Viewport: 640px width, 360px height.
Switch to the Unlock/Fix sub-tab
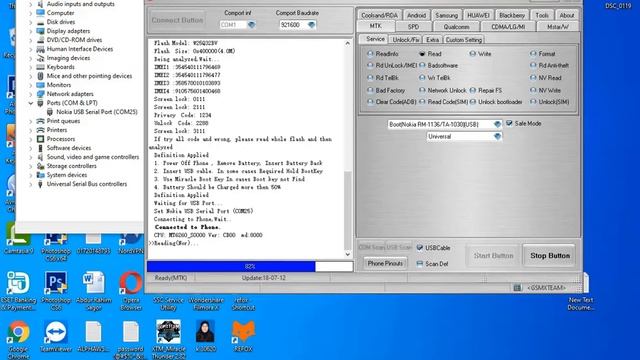tap(406, 40)
